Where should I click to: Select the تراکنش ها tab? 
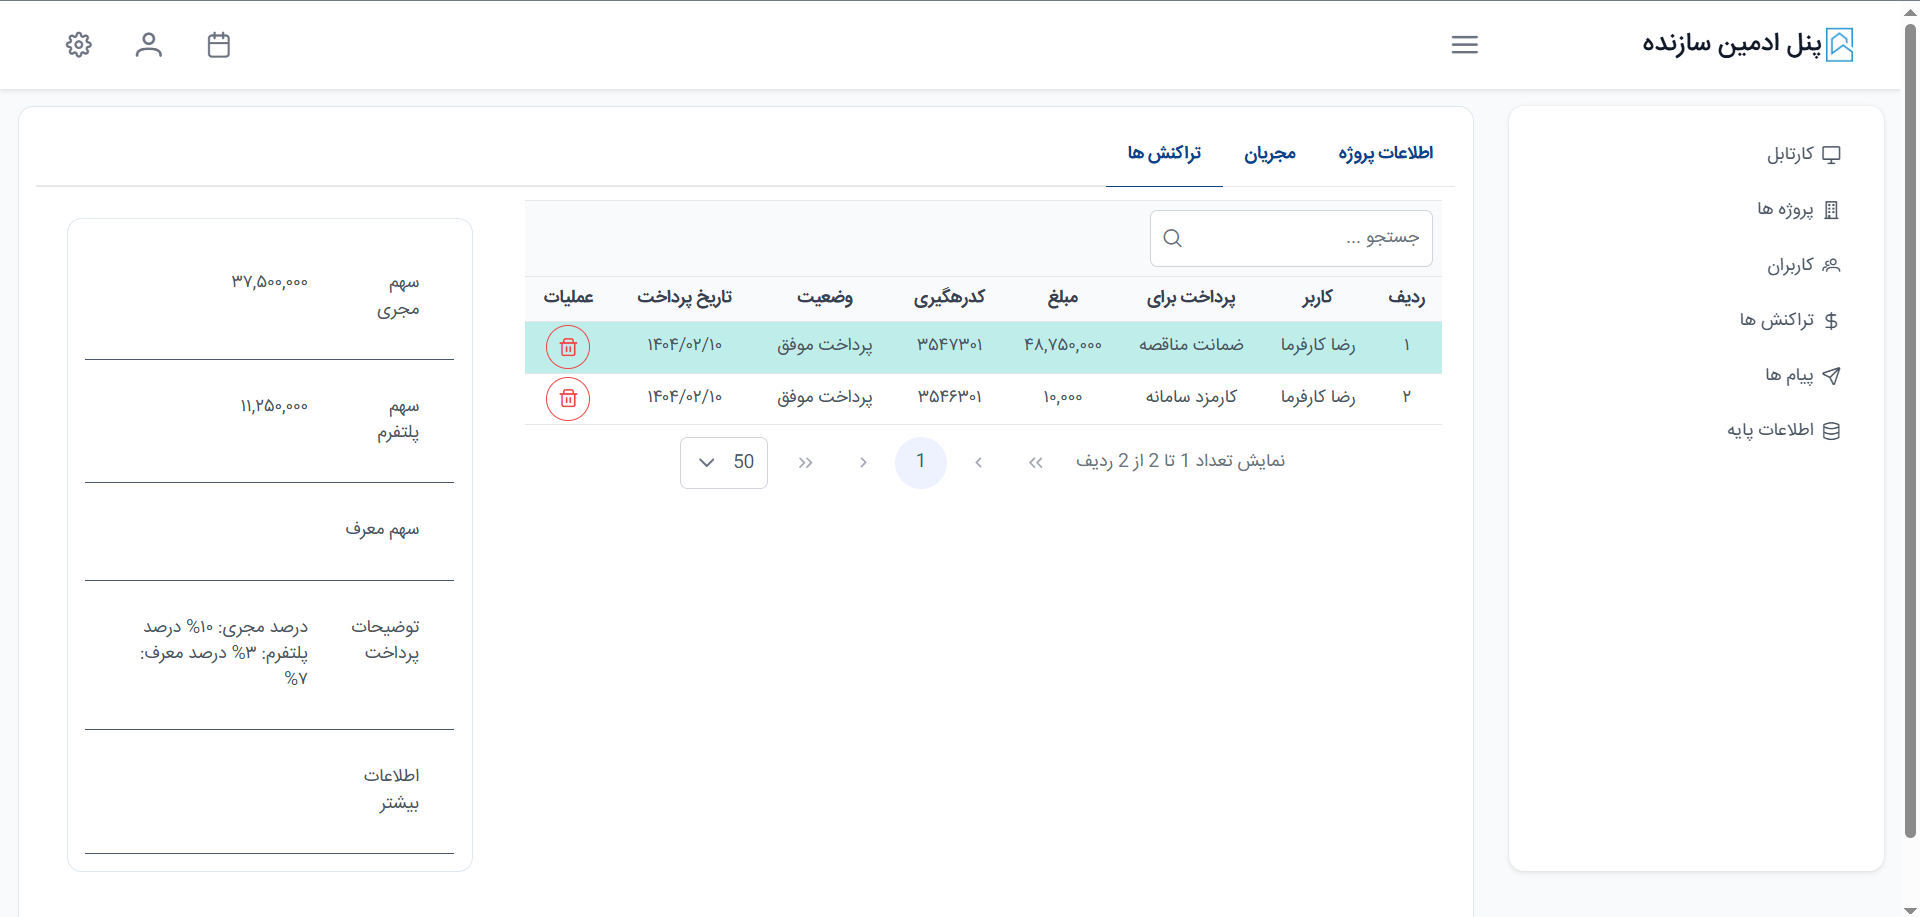click(1164, 153)
